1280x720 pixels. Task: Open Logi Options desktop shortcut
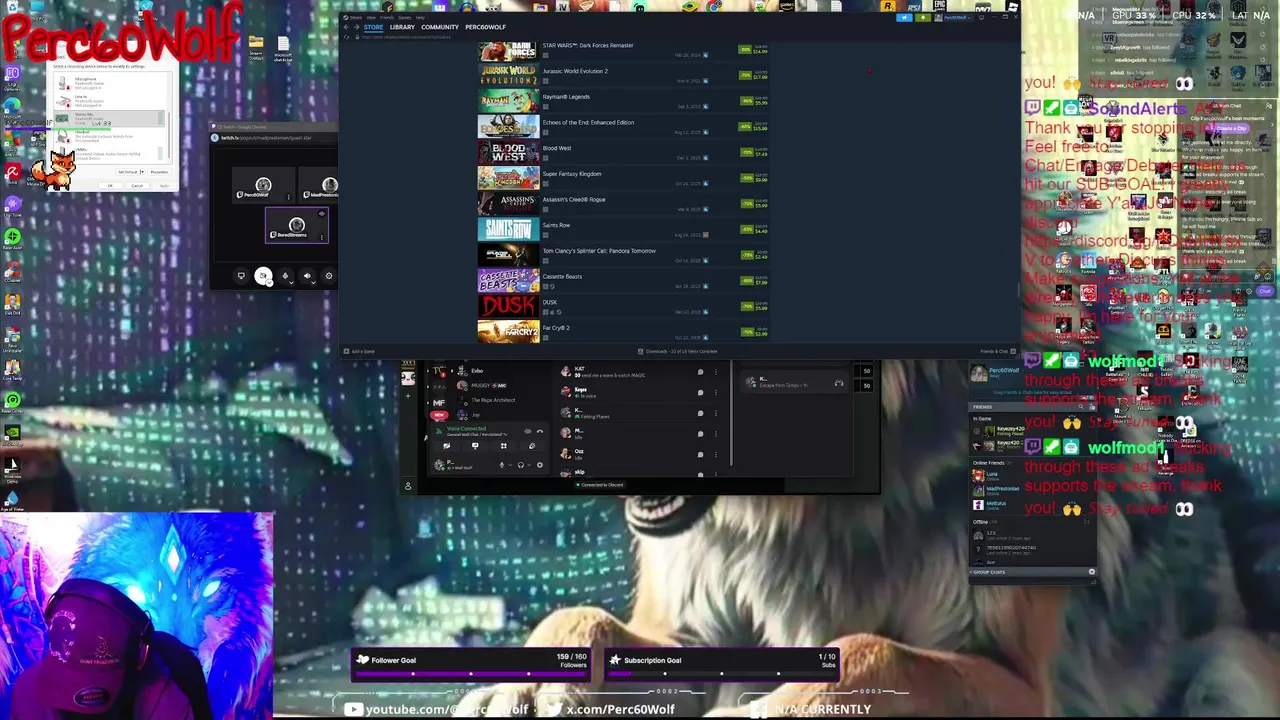pos(12,76)
